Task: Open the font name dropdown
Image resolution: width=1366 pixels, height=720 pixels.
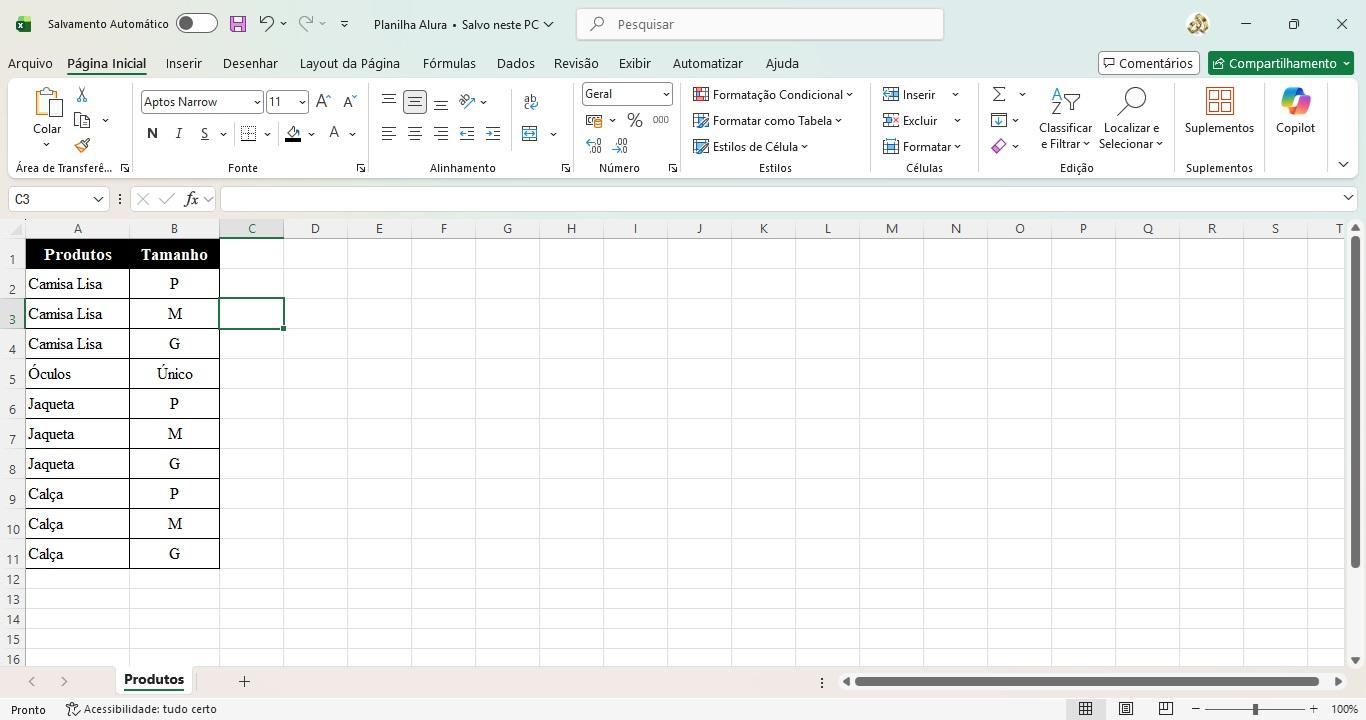Action: coord(257,102)
